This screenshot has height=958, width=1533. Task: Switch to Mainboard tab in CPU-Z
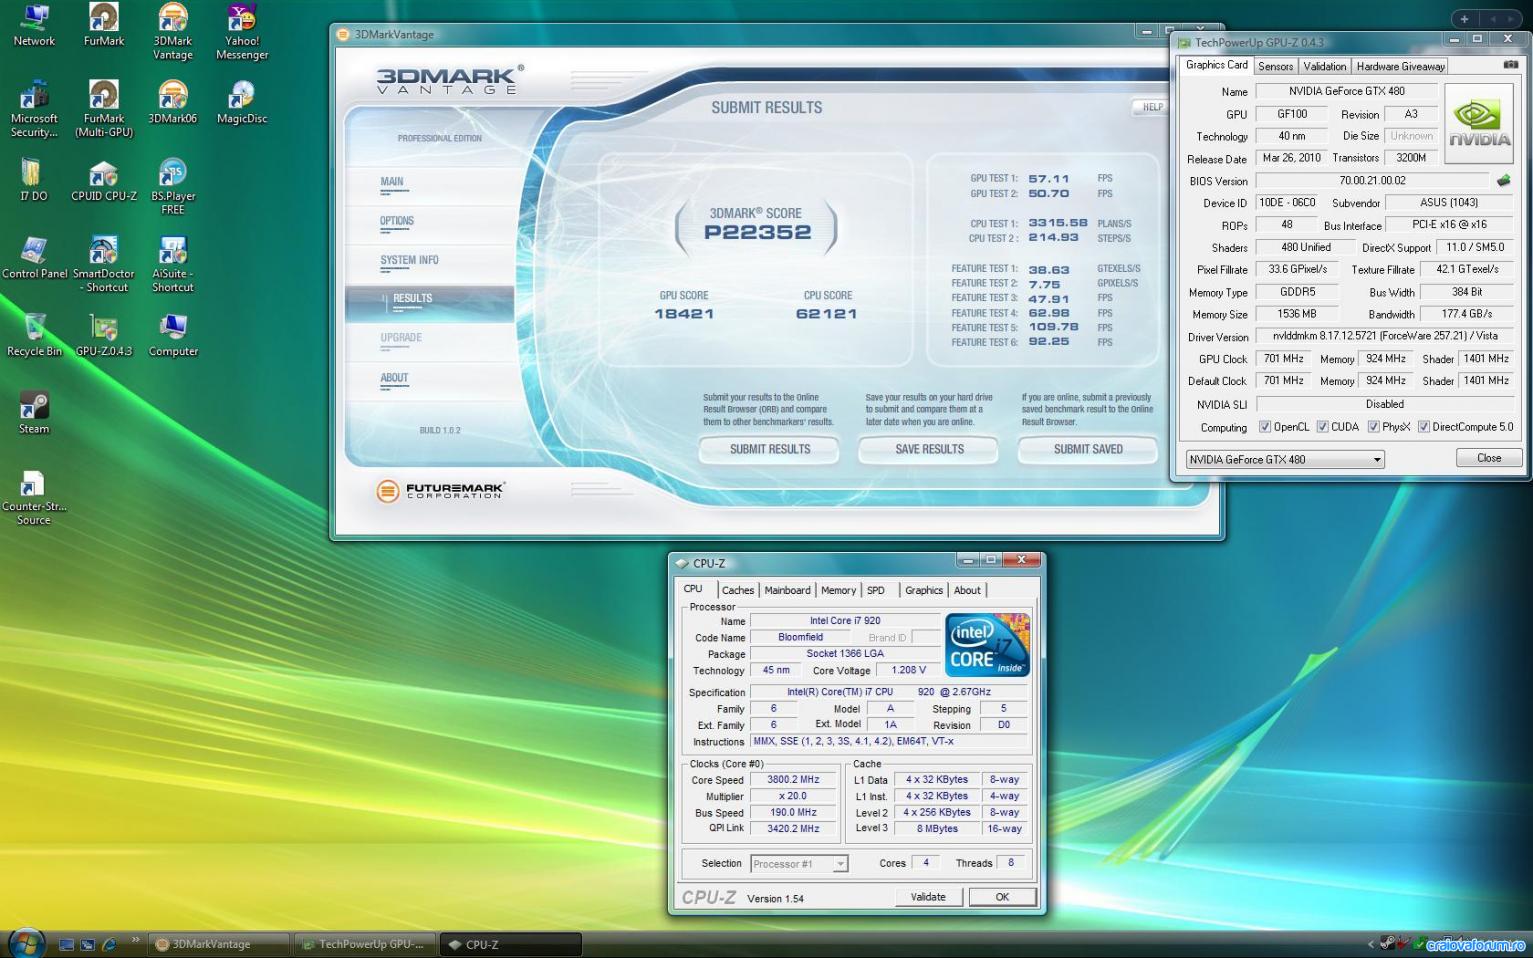click(787, 590)
